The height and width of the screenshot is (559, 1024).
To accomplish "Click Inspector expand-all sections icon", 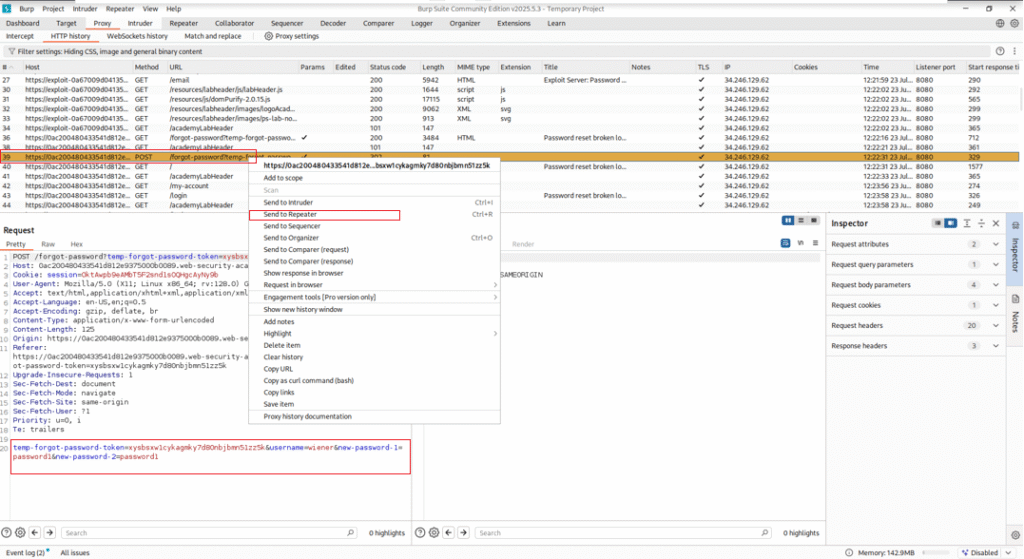I will click(967, 223).
